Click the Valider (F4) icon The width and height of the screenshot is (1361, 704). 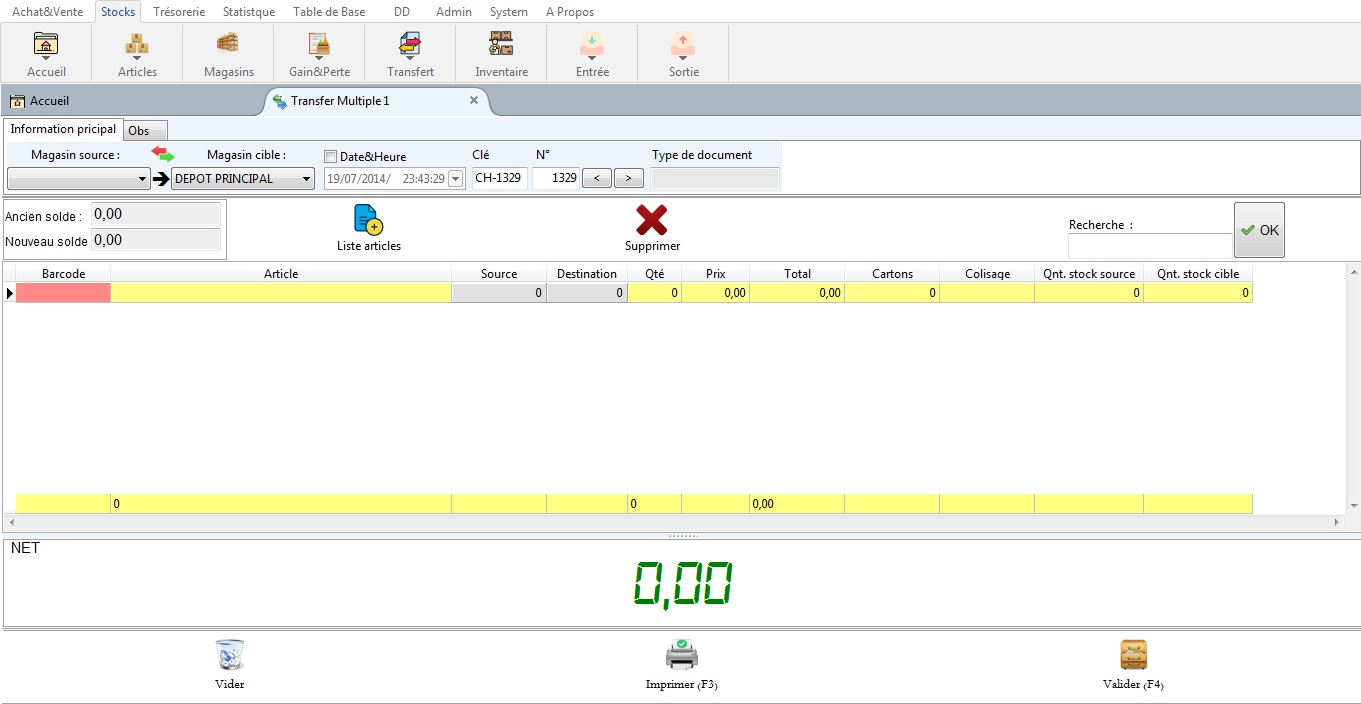[x=1132, y=656]
